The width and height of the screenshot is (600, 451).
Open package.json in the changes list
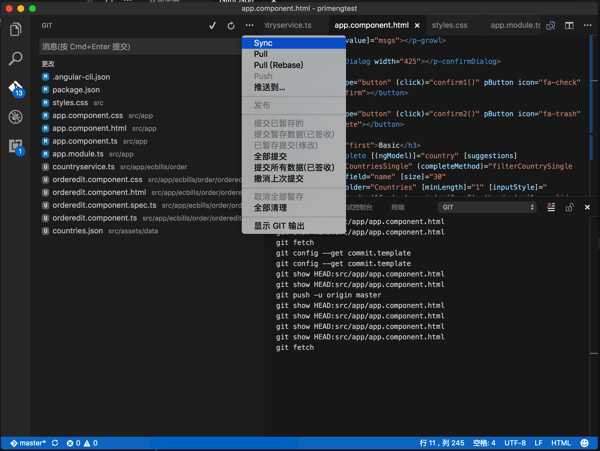click(x=76, y=90)
